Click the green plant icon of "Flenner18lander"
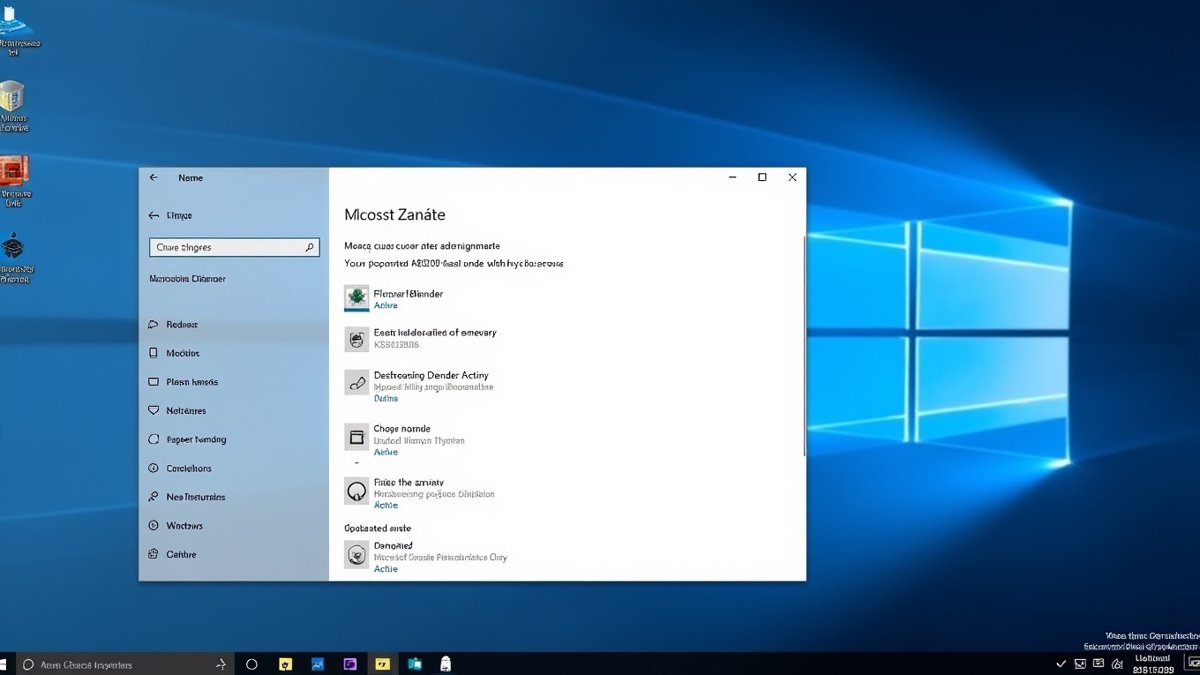The width and height of the screenshot is (1200, 675). (356, 298)
